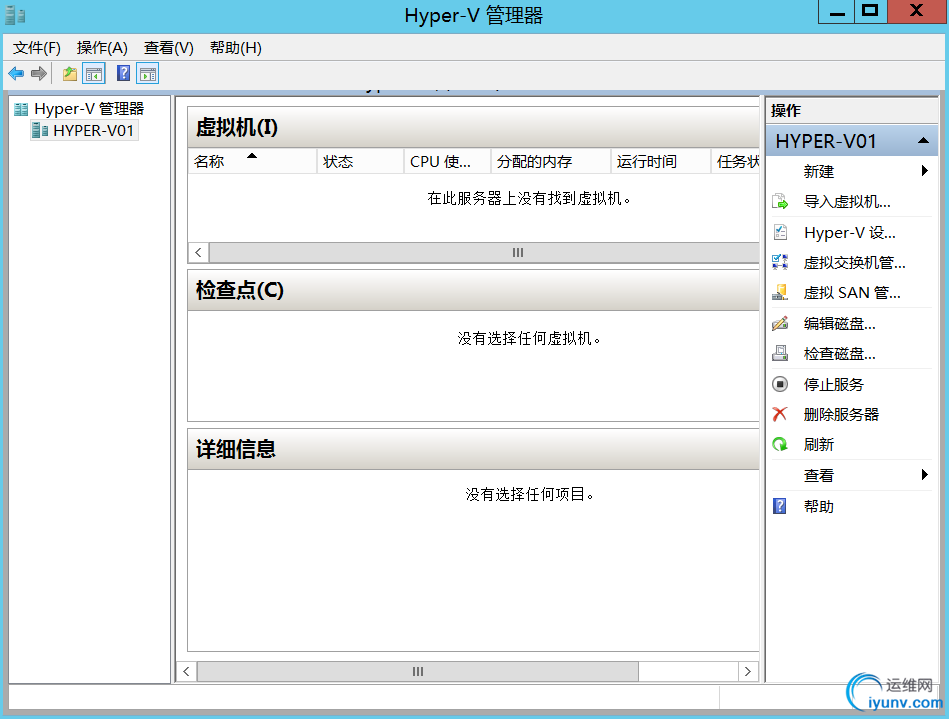
Task: Open 虚拟 SAN 管... action
Action: pos(852,293)
